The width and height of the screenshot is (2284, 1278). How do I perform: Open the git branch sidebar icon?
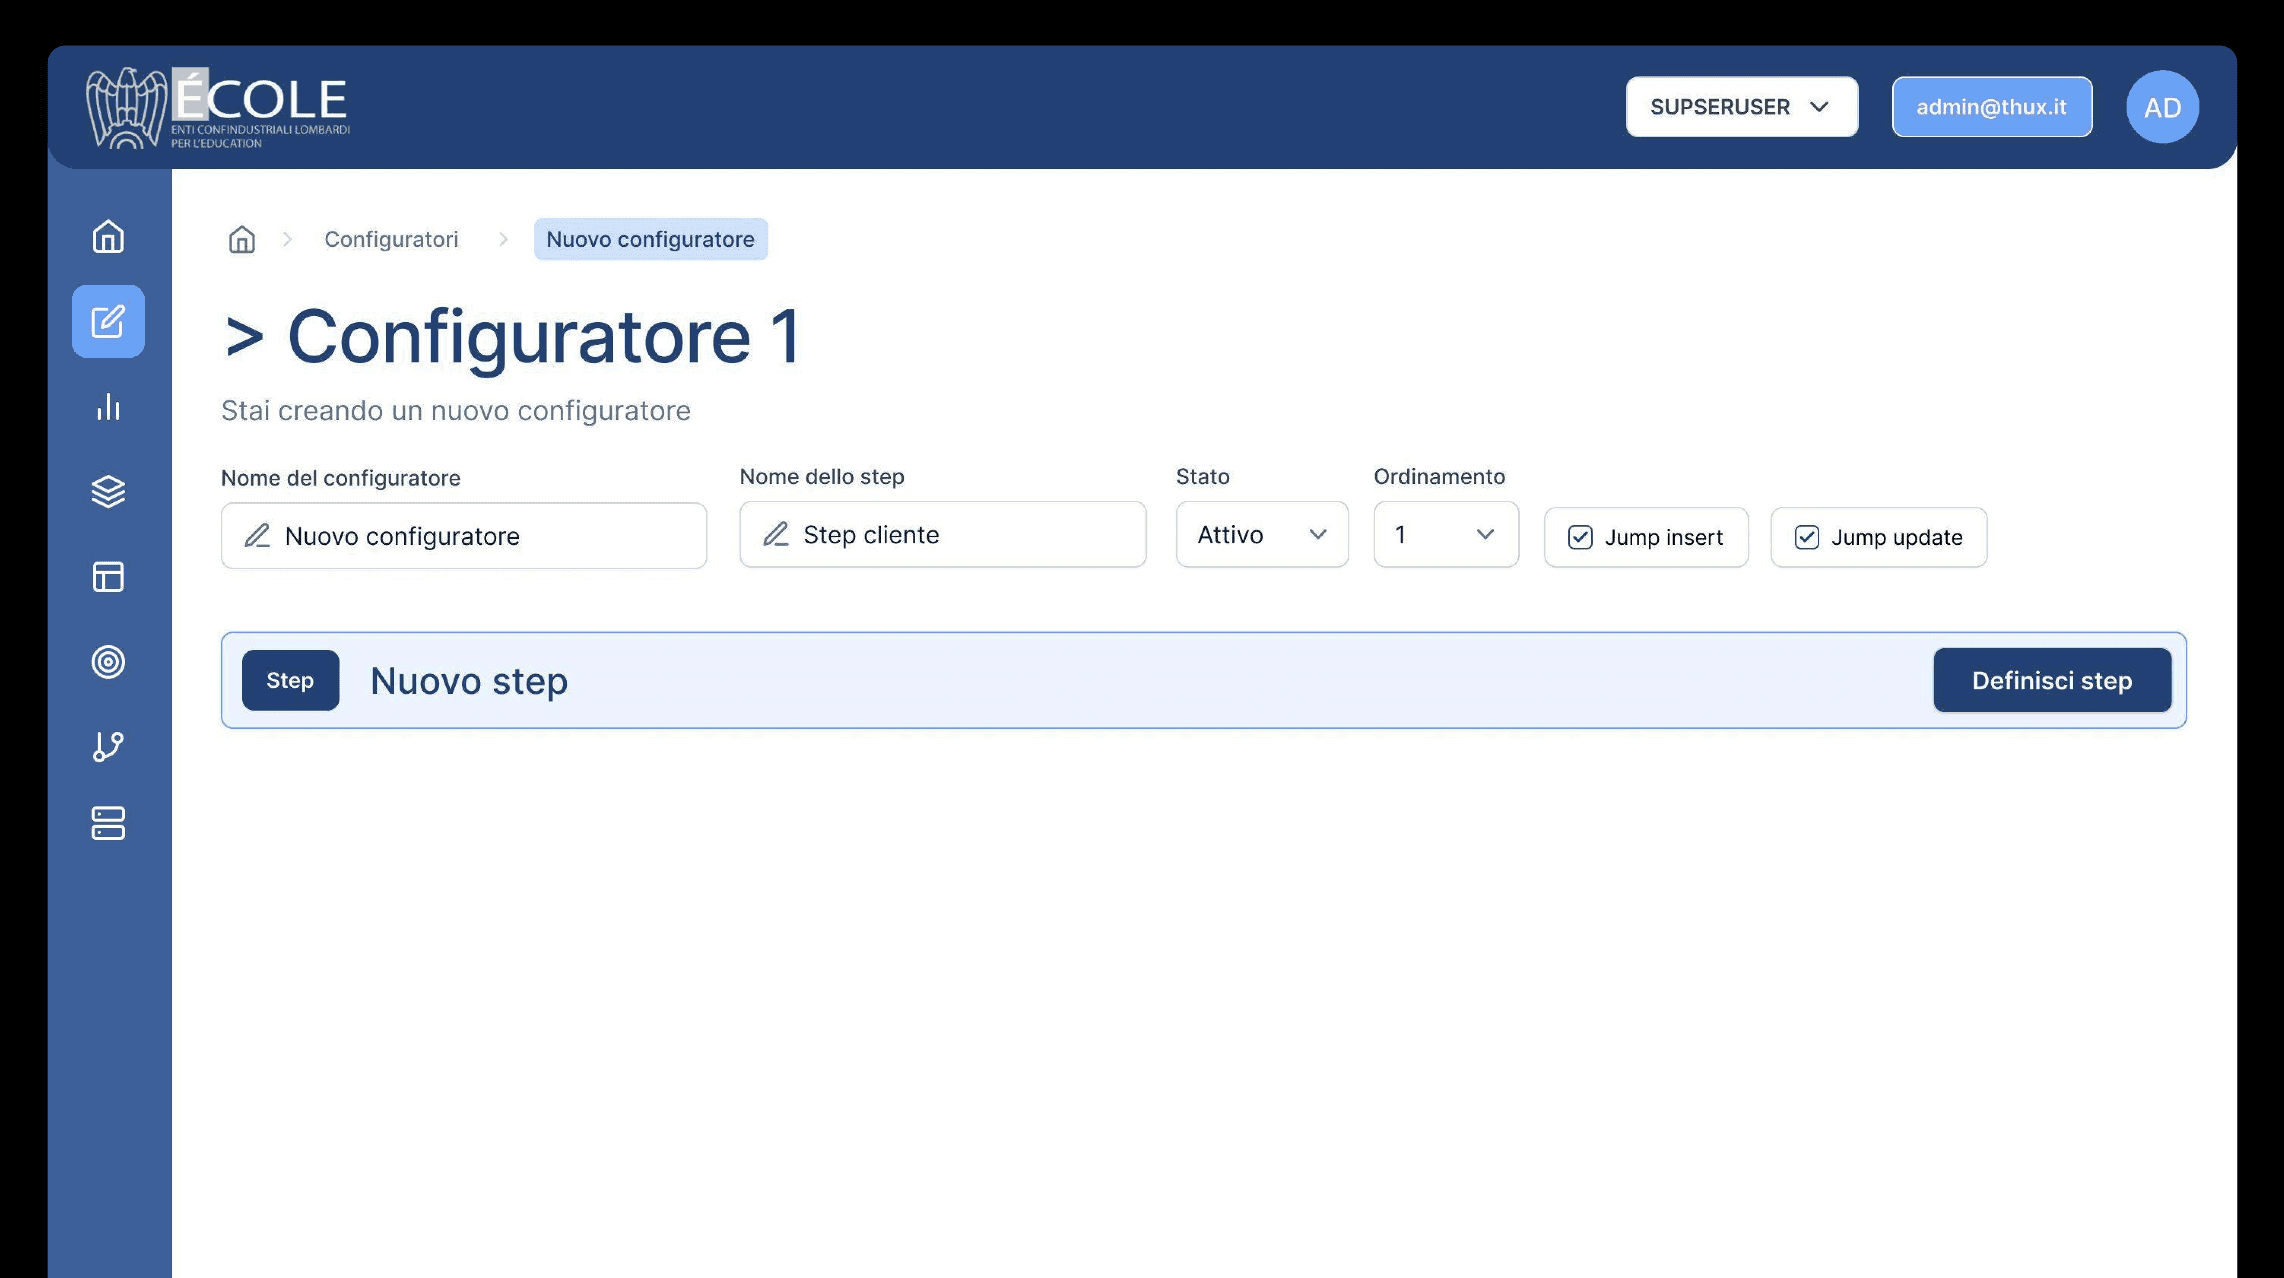pos(108,746)
